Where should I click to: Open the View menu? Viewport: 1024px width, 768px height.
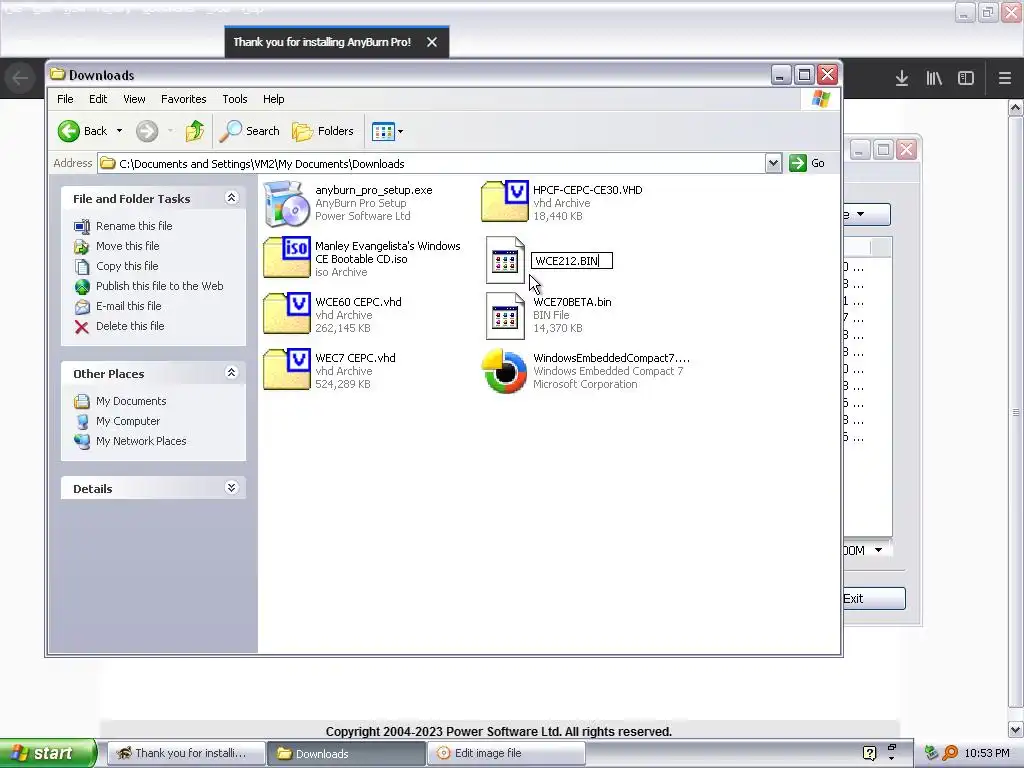134,99
